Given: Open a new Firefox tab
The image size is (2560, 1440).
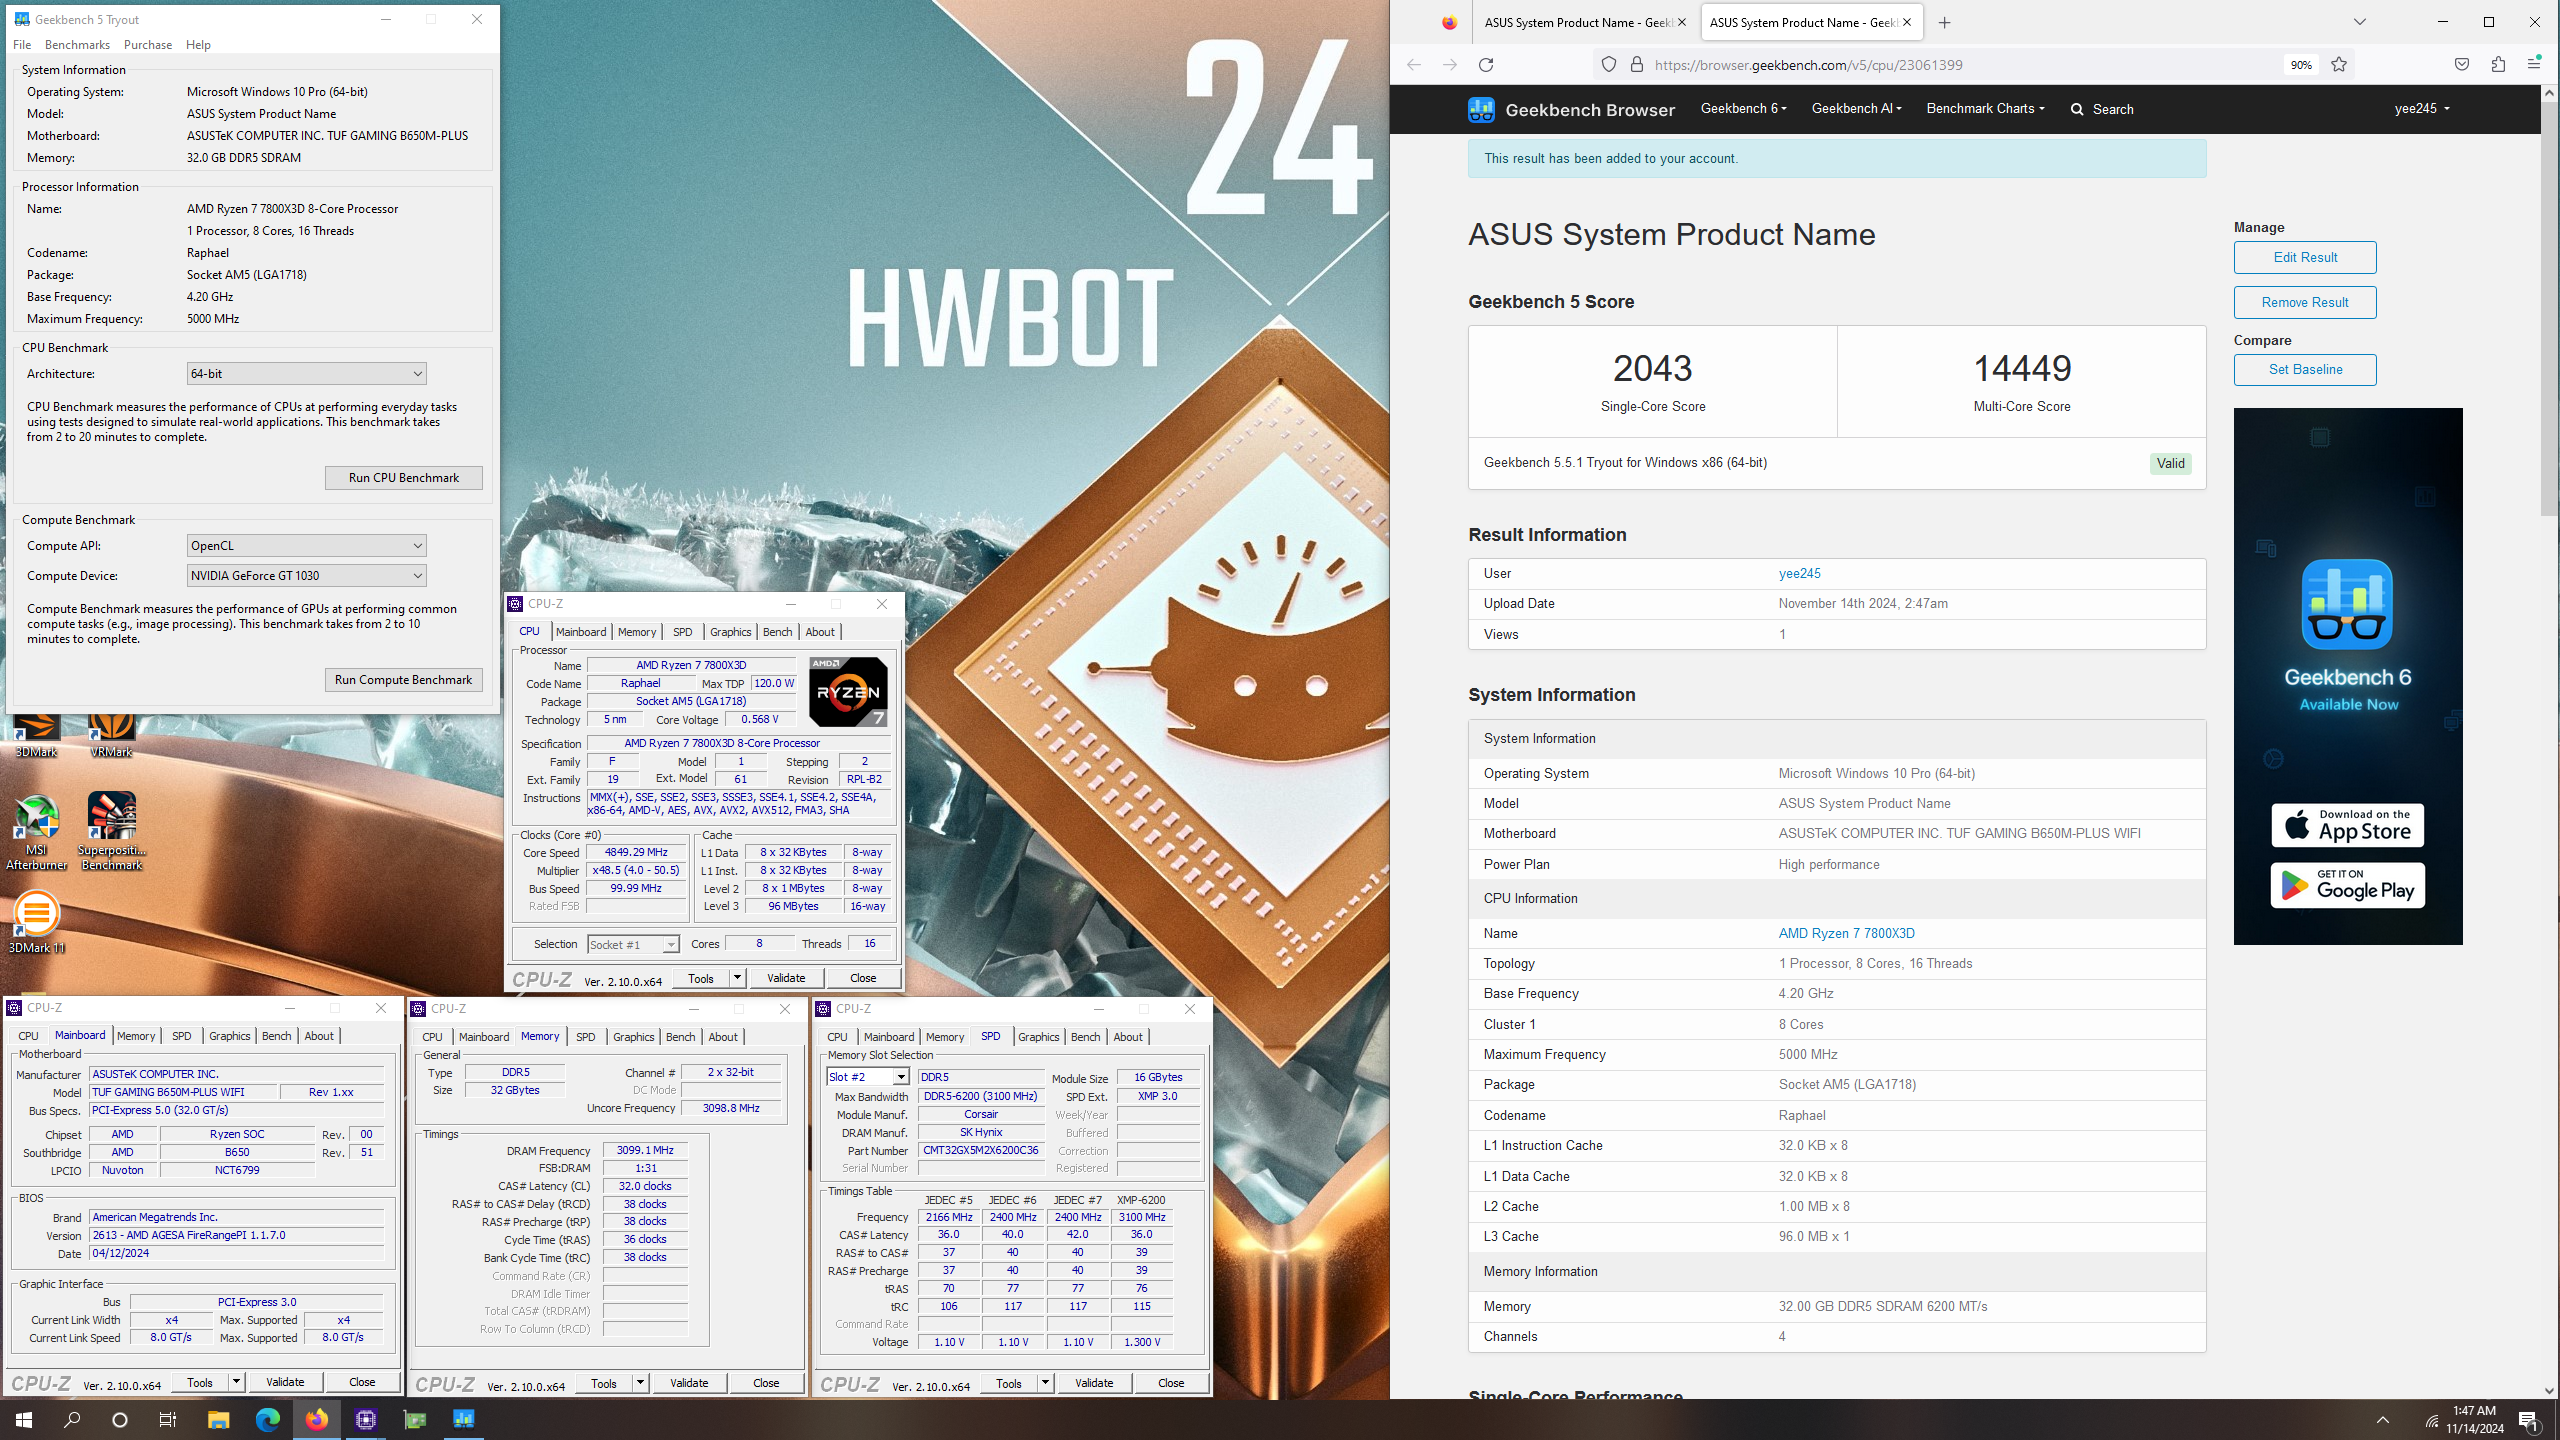Looking at the screenshot, I should pos(1944,22).
